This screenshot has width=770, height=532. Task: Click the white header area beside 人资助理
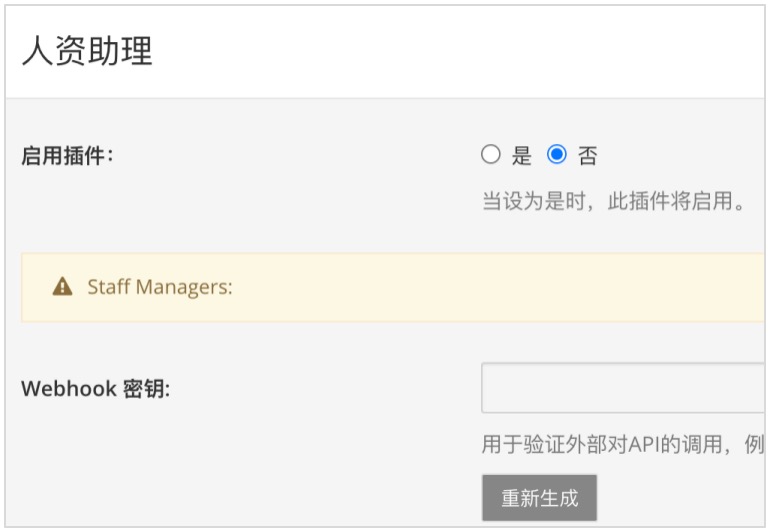pyautogui.click(x=457, y=51)
